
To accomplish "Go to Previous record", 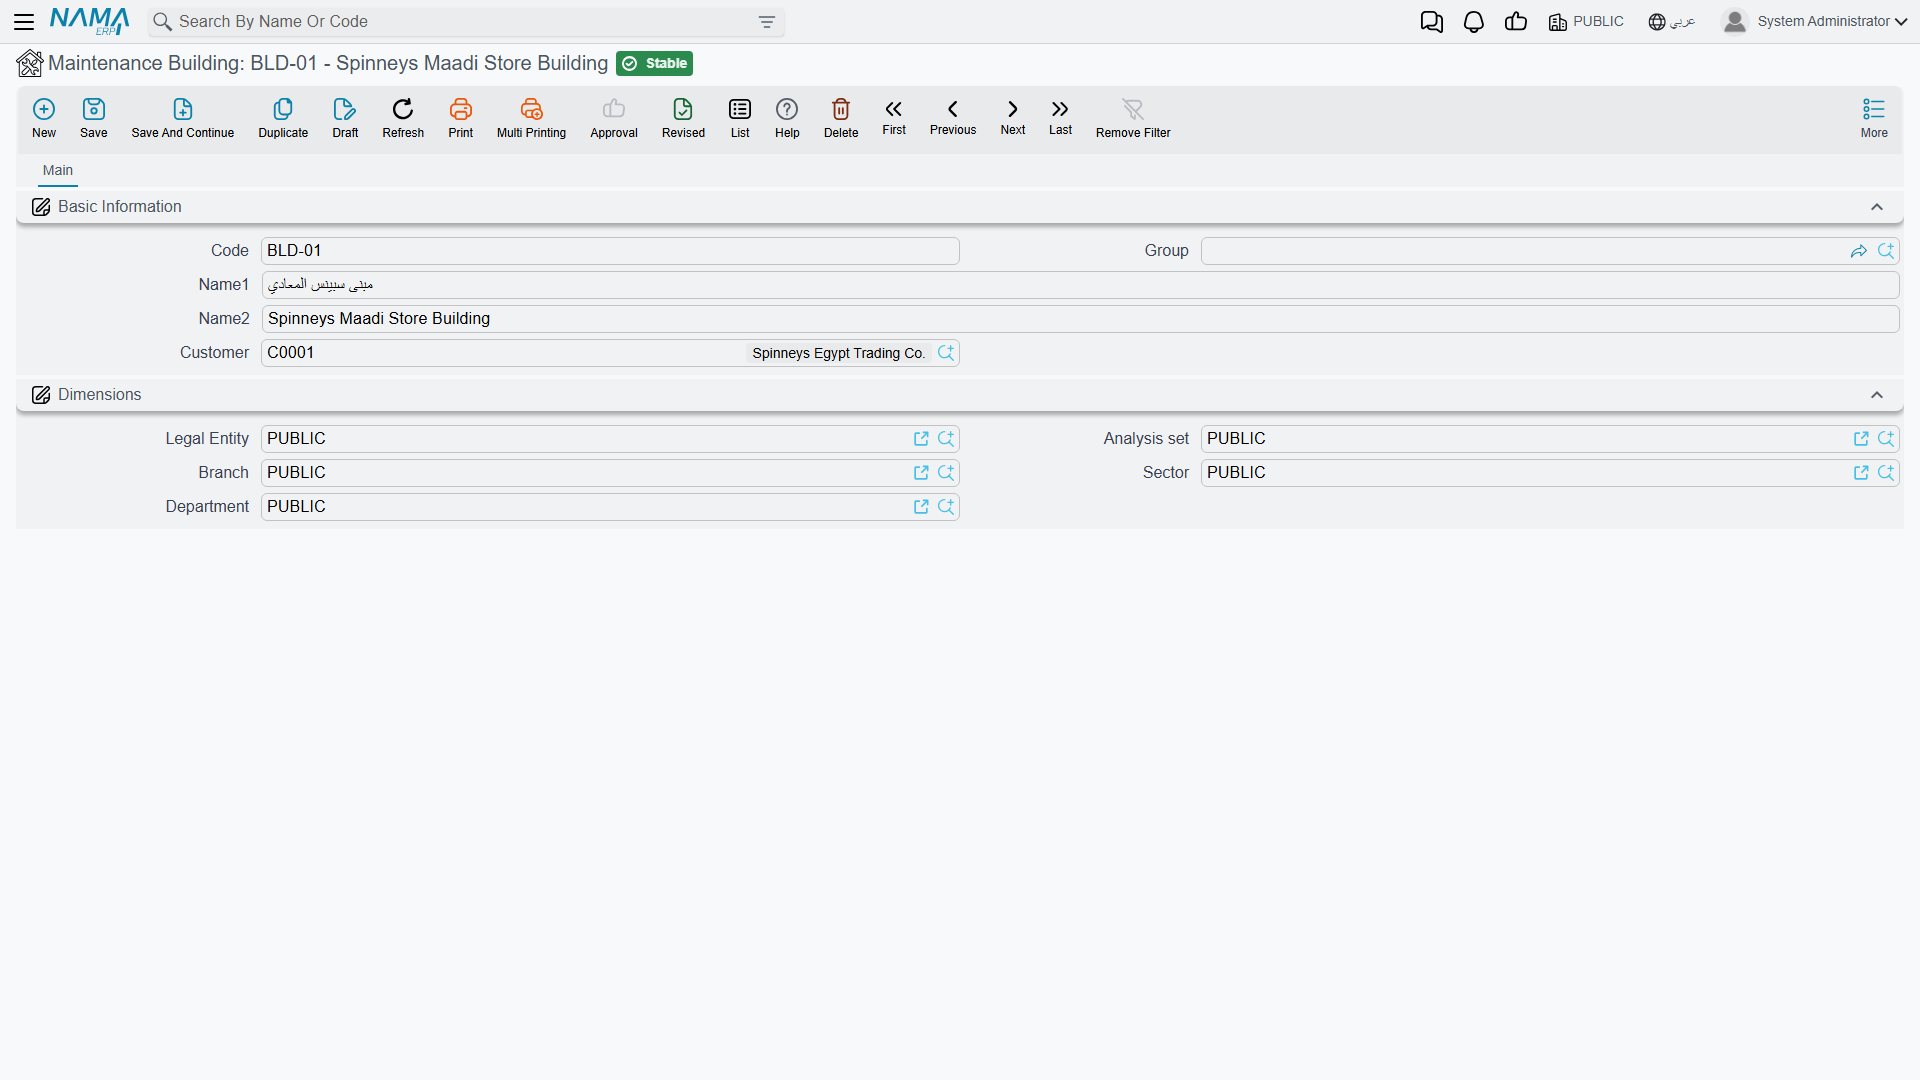I will coord(953,116).
